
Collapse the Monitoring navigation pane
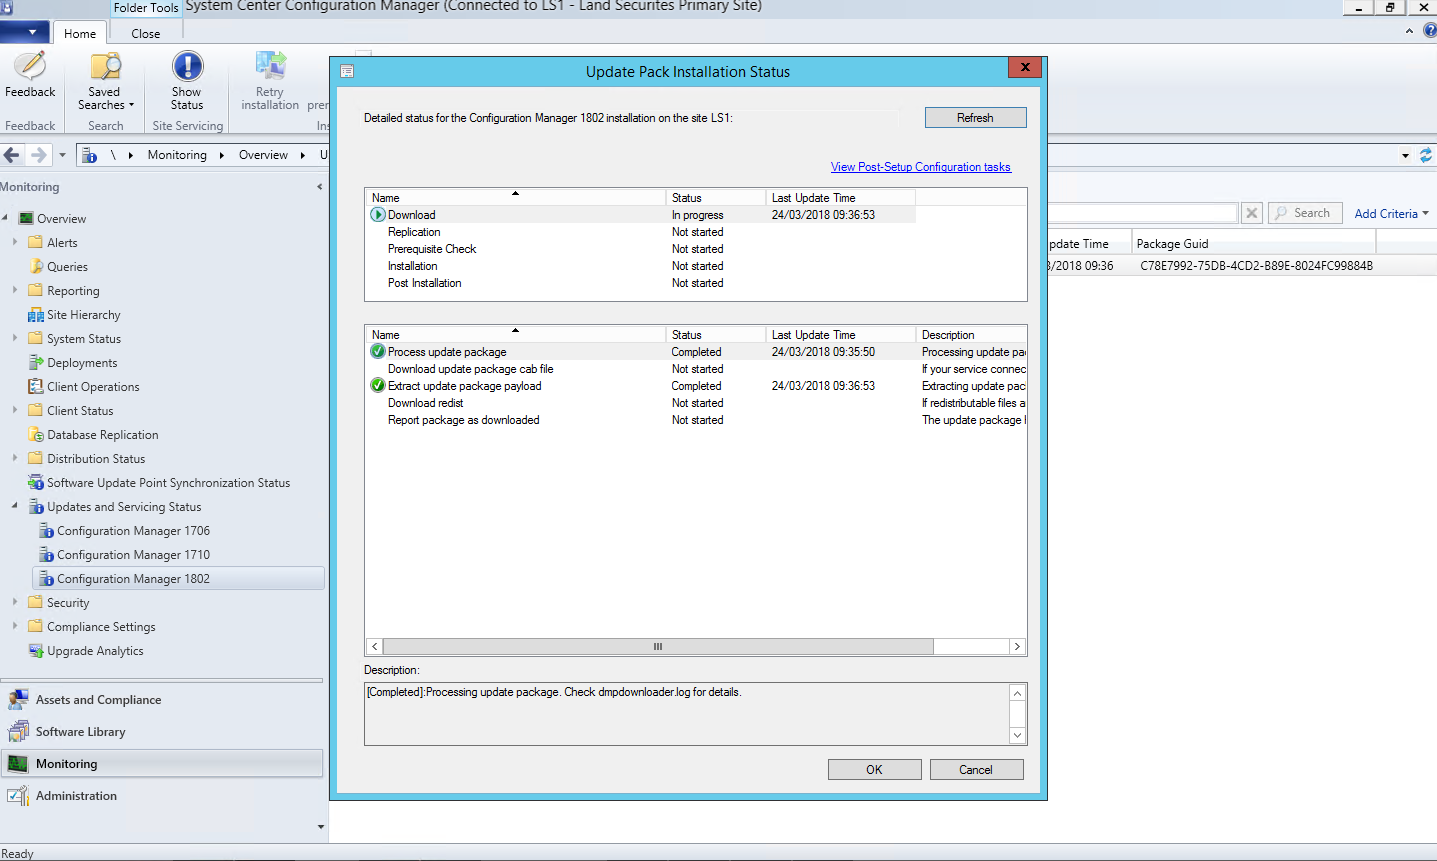coord(320,187)
